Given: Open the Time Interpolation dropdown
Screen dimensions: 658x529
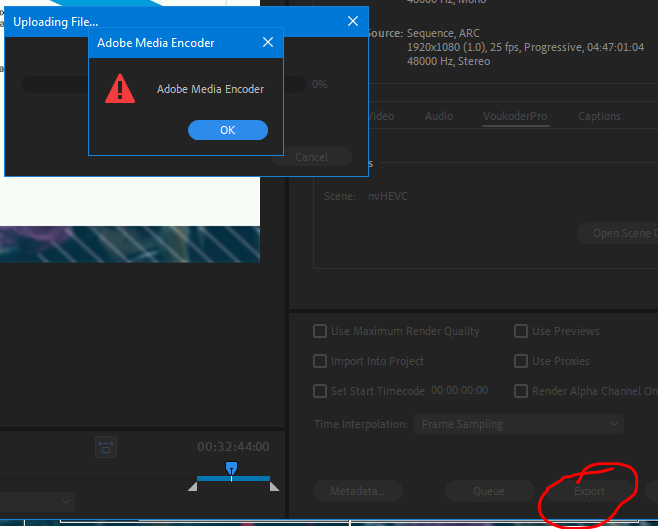Looking at the screenshot, I should pos(518,424).
